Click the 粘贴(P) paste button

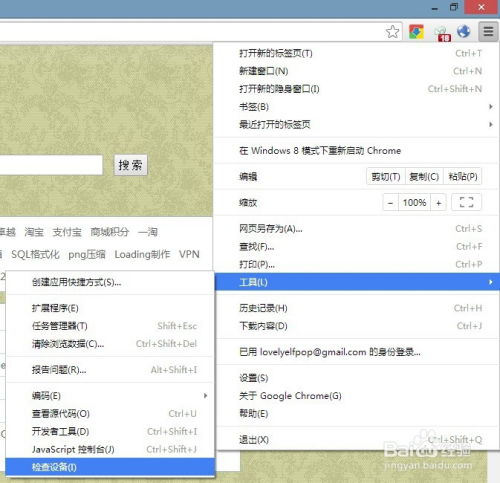[463, 176]
